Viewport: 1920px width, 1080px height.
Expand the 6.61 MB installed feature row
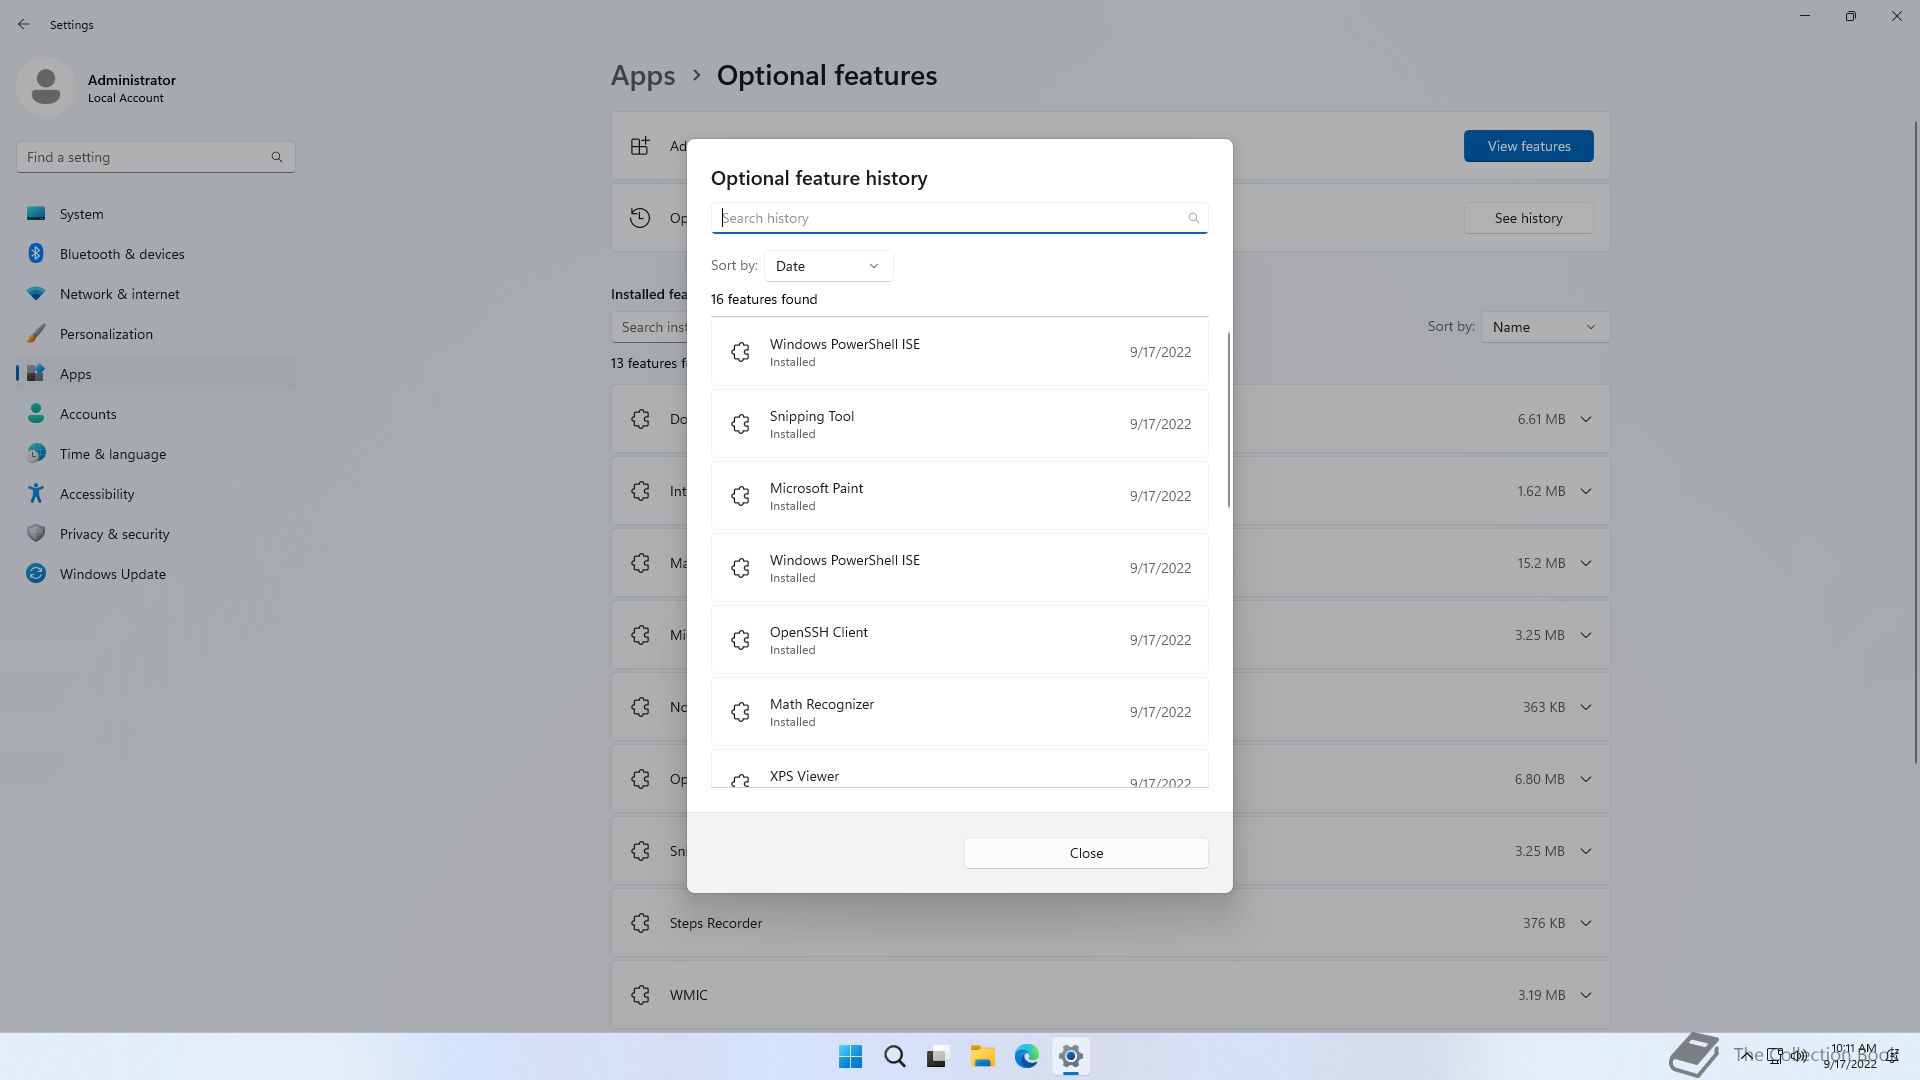[x=1586, y=419]
